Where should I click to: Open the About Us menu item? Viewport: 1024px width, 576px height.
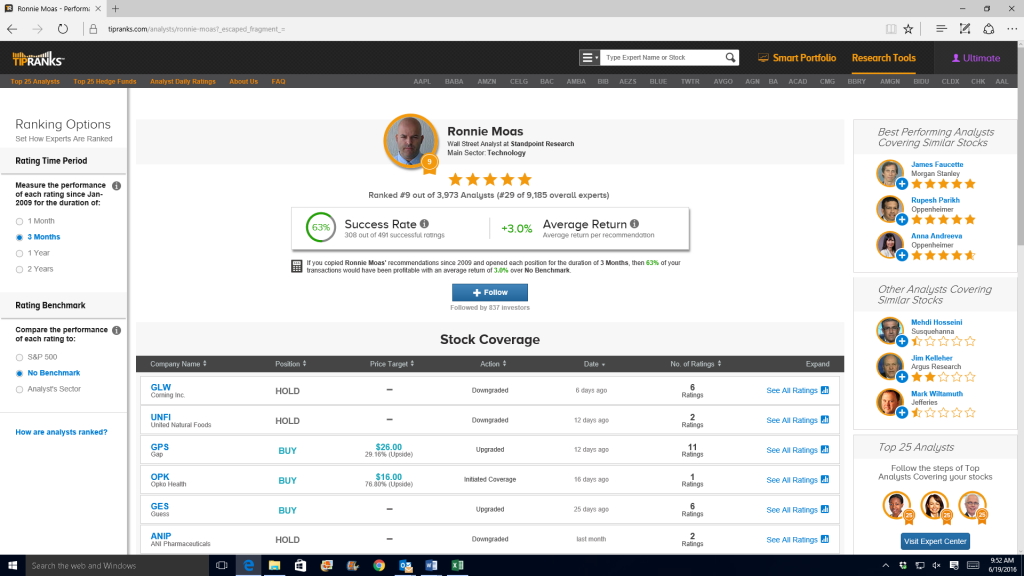point(244,82)
